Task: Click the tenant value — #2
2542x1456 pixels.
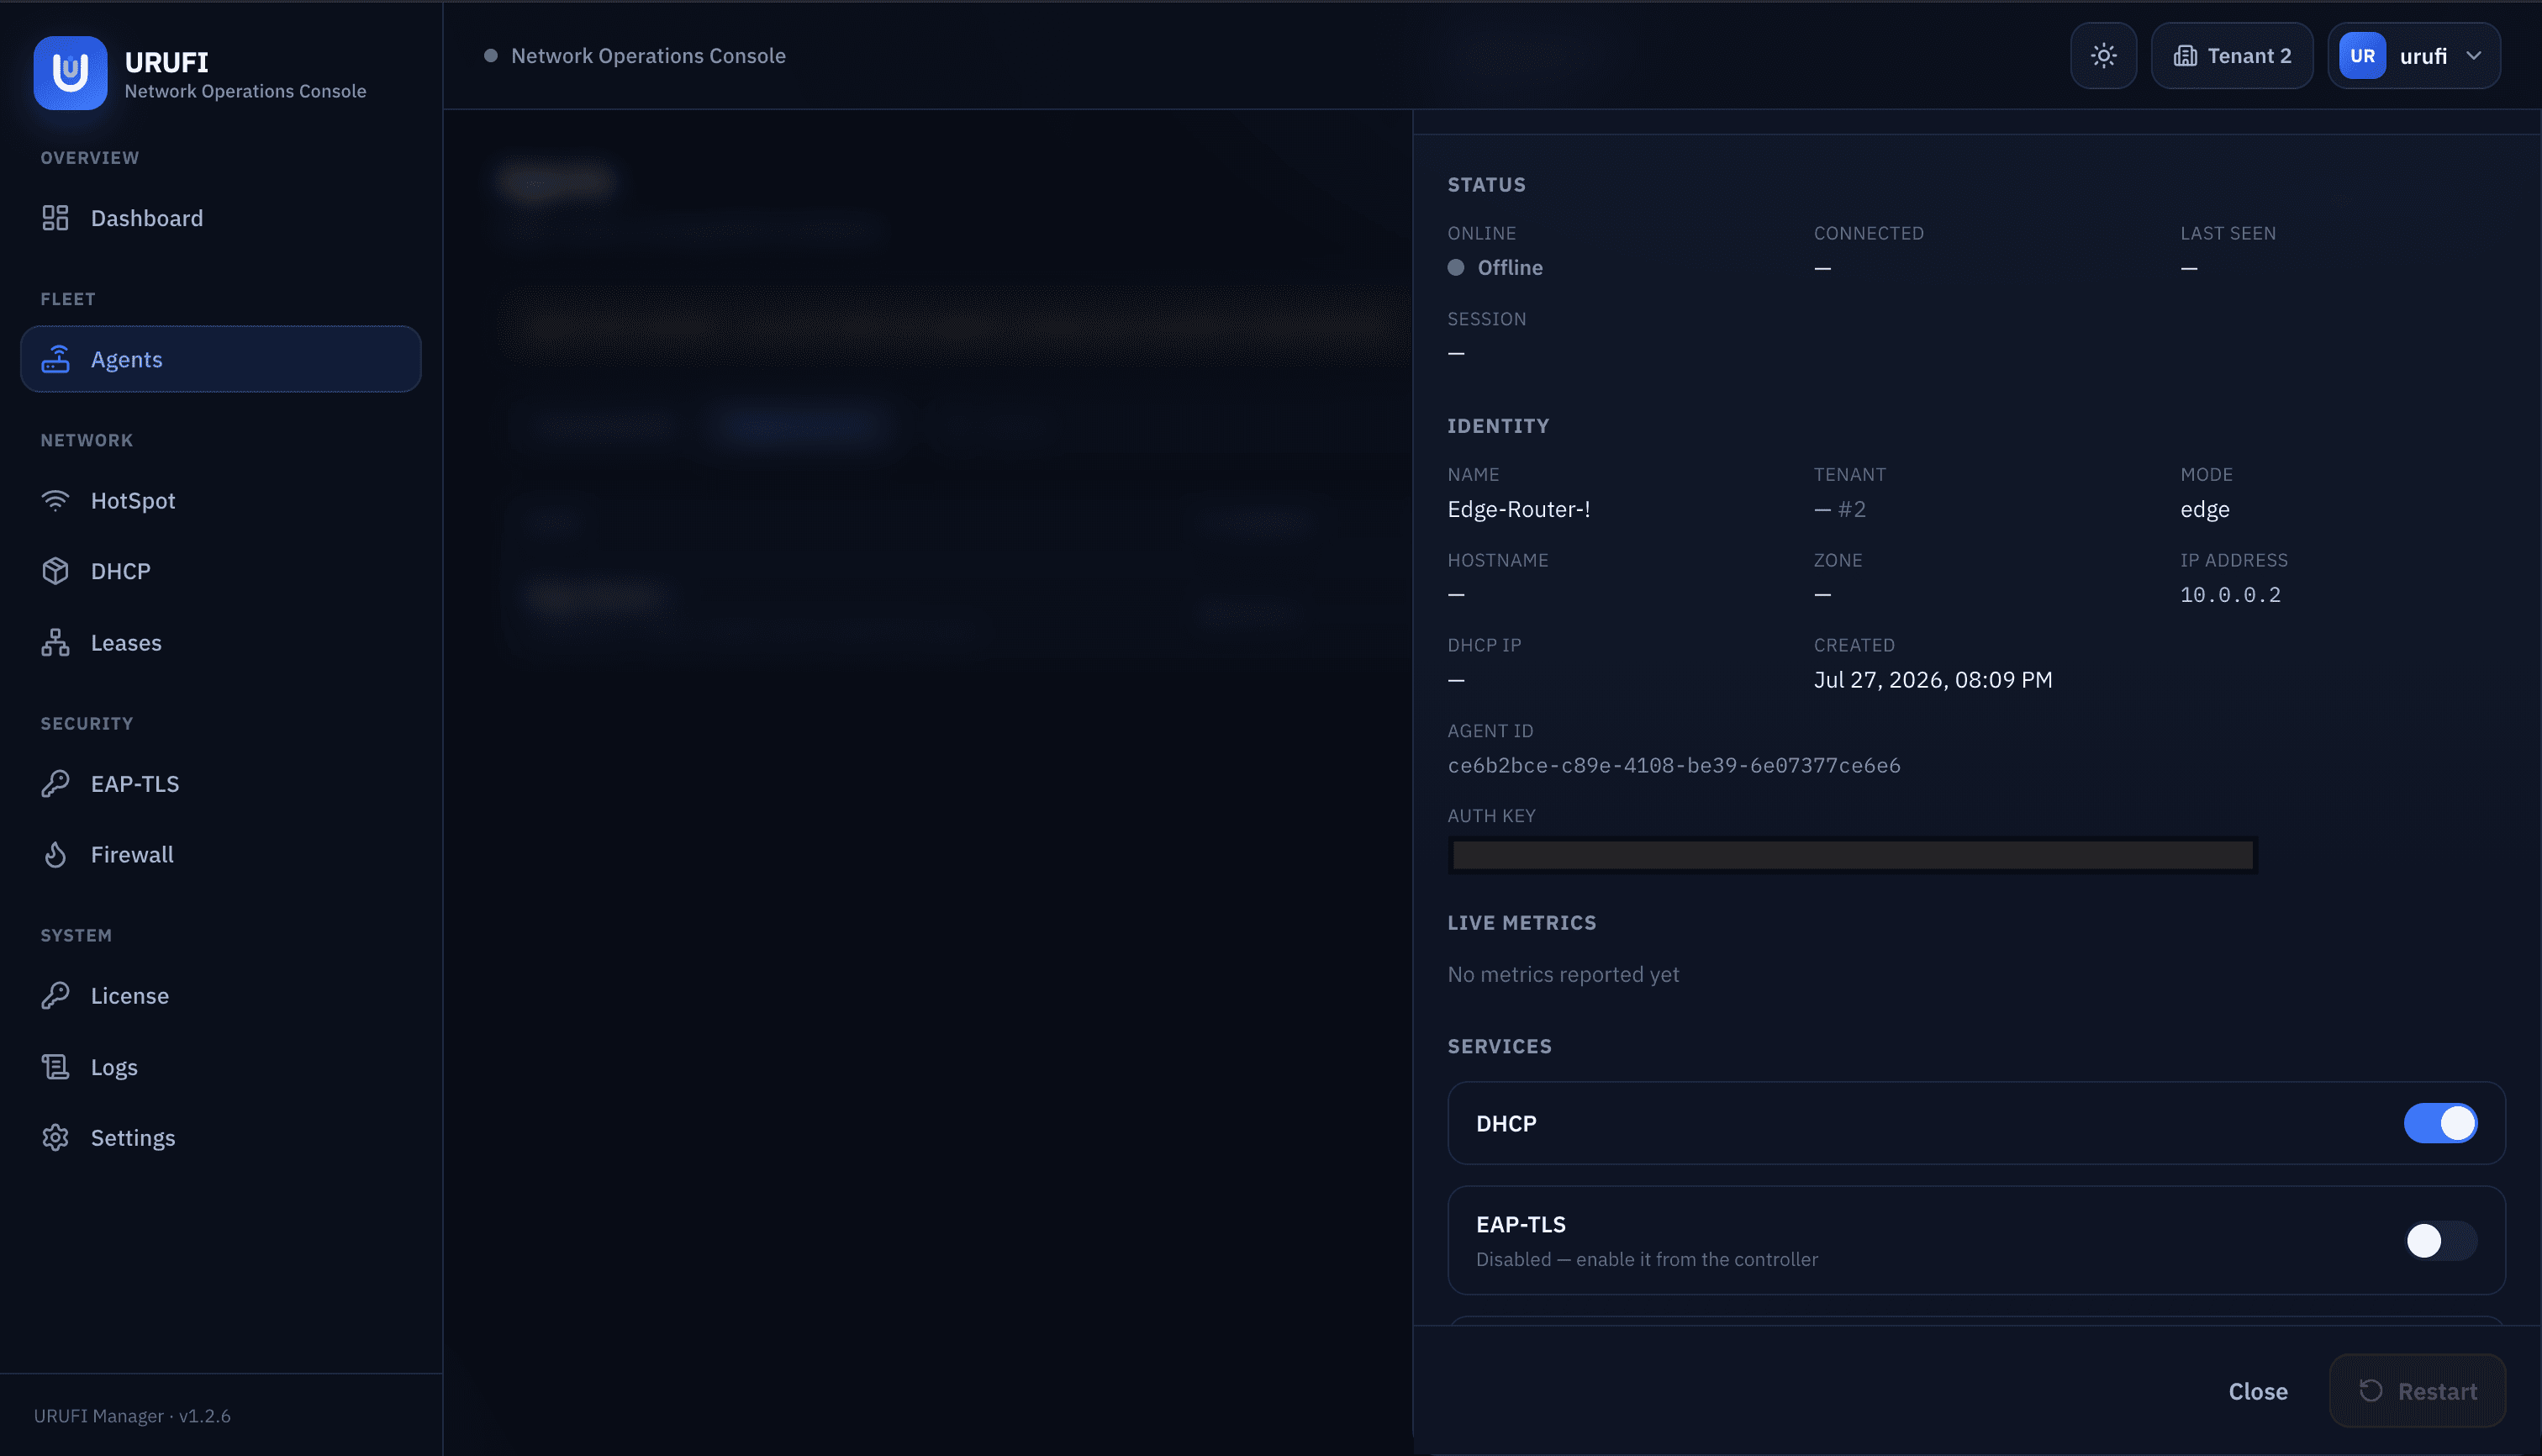Action: coord(1839,509)
